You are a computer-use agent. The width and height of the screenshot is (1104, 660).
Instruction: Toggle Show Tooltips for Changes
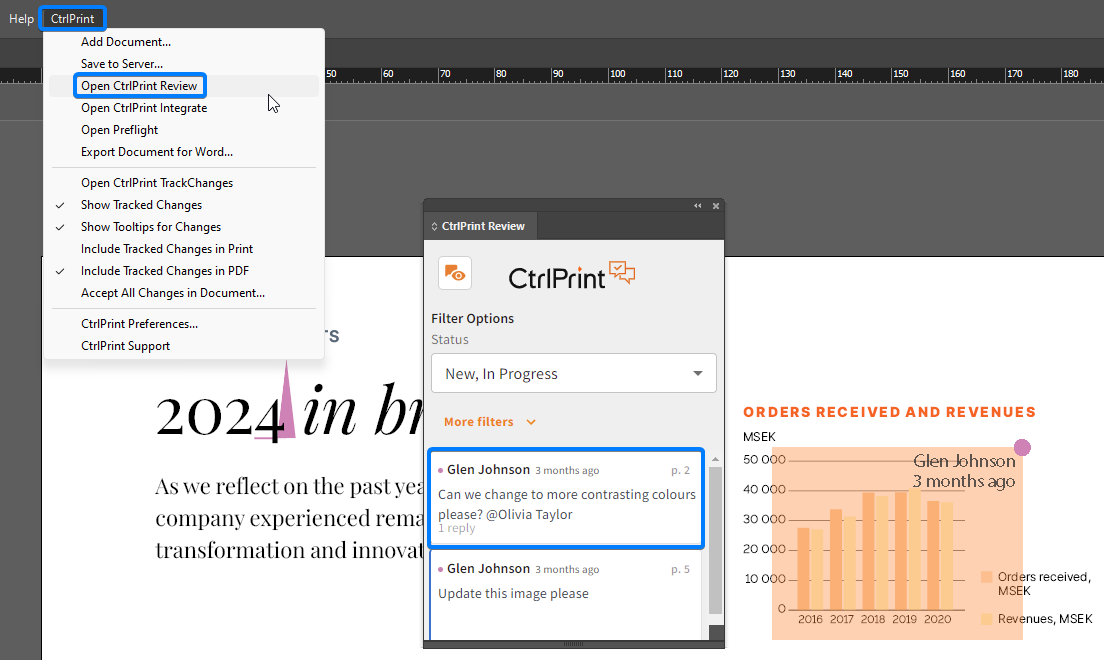(x=183, y=227)
